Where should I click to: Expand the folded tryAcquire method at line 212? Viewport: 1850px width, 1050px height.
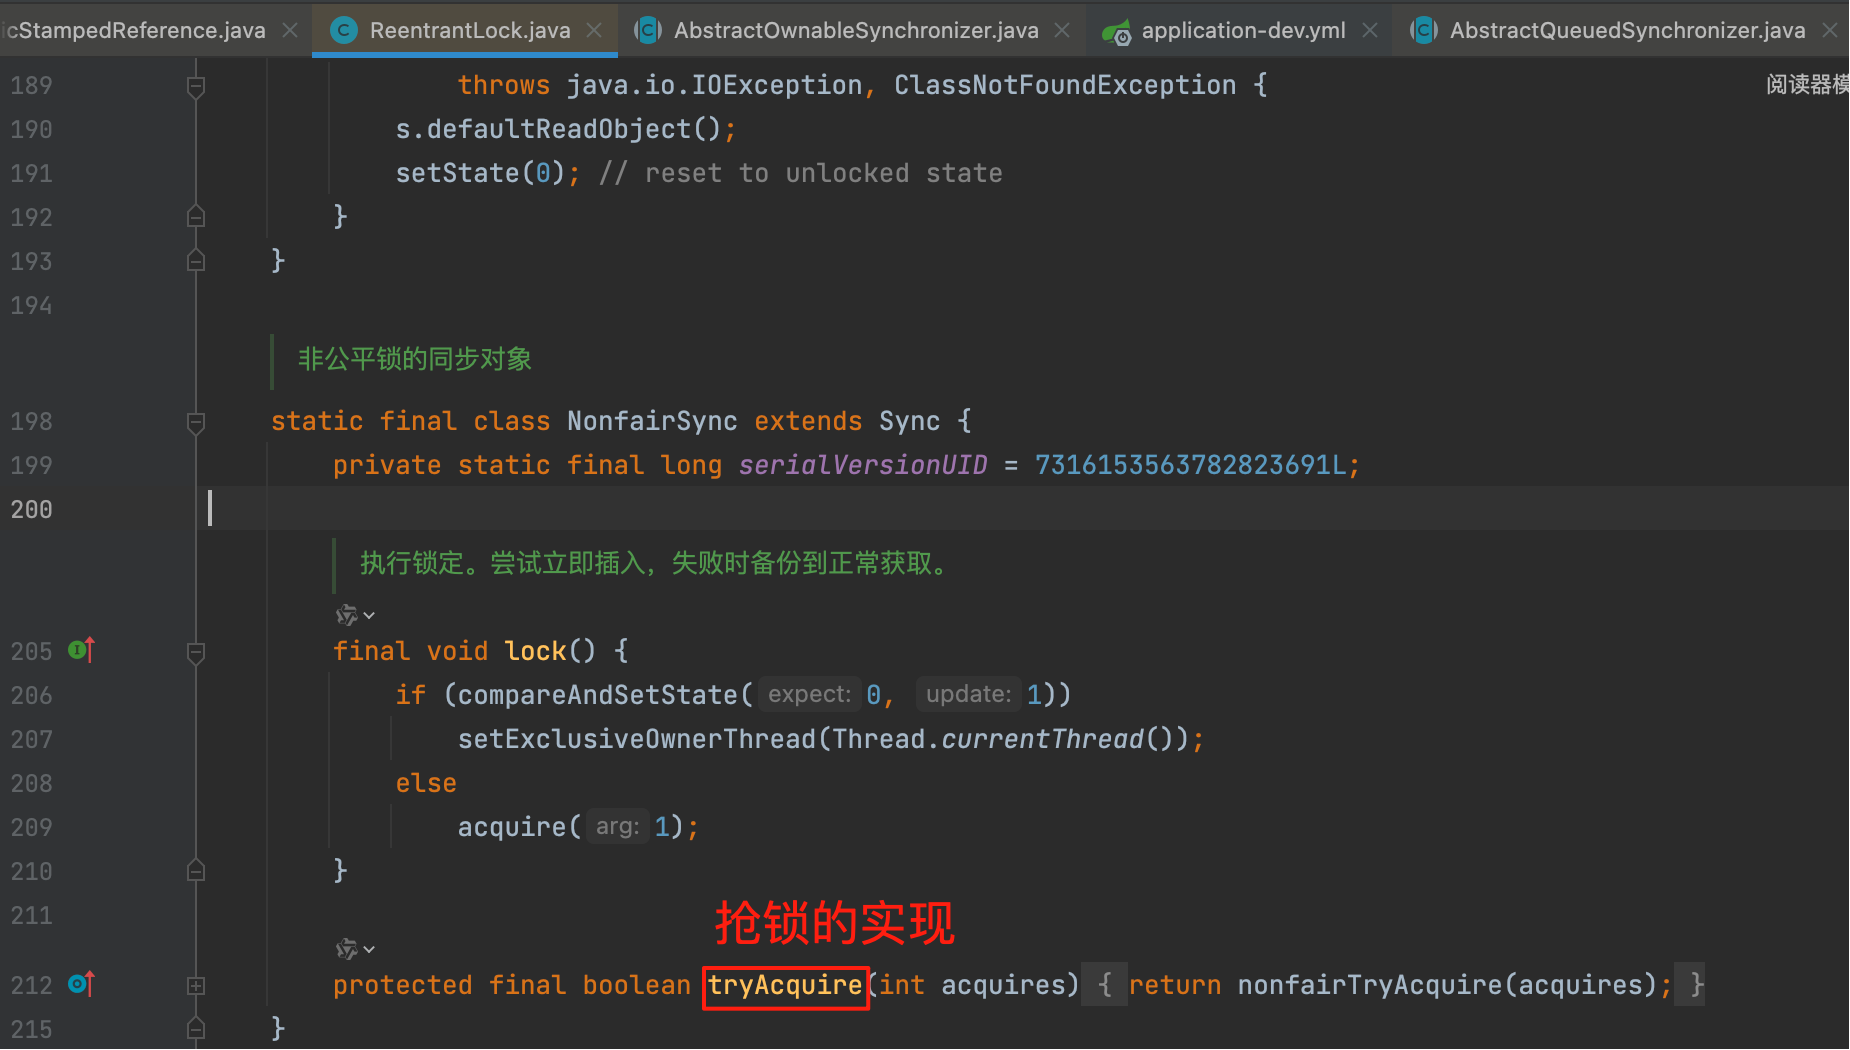196,986
